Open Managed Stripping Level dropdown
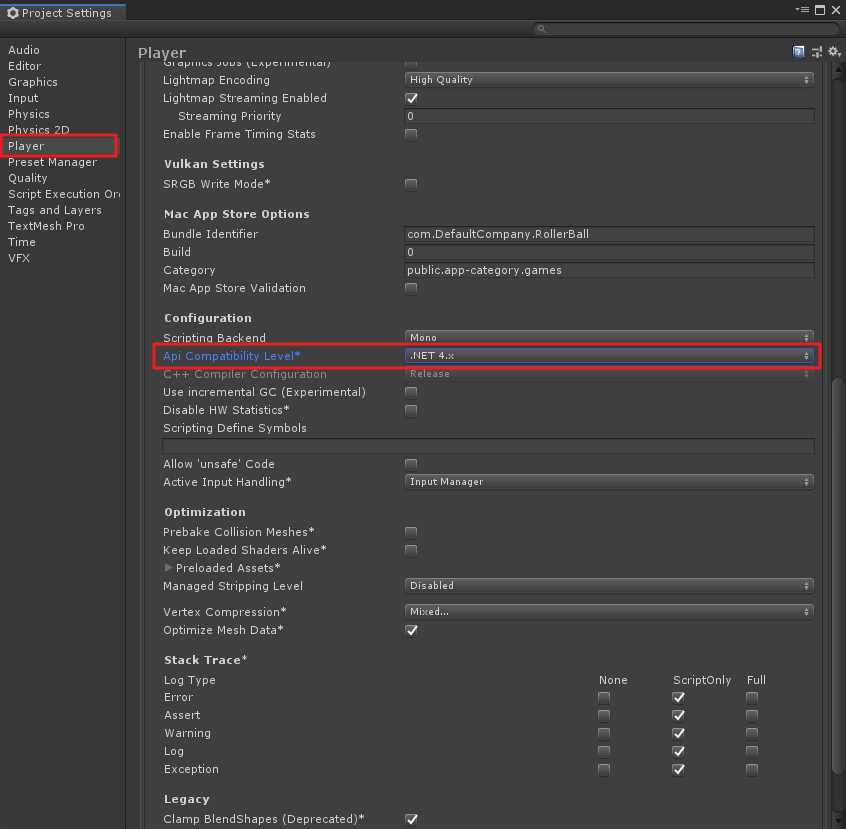 [x=609, y=586]
